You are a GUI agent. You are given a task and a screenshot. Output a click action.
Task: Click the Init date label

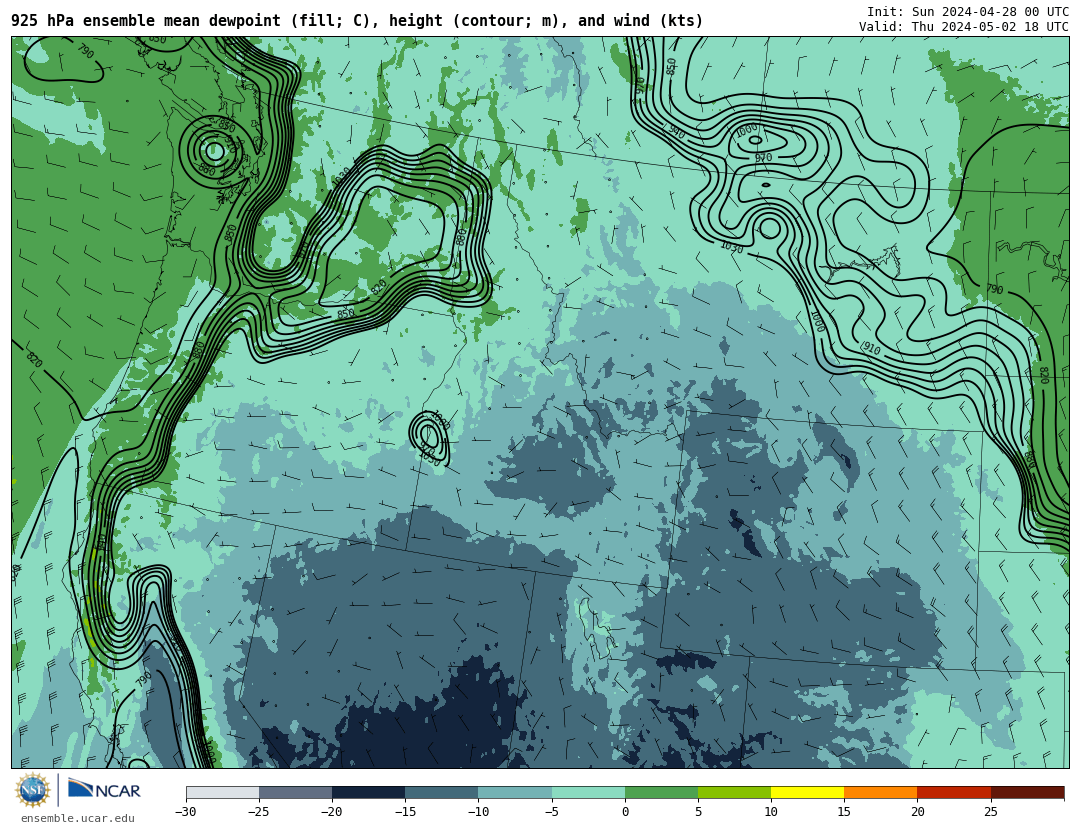[x=968, y=12]
